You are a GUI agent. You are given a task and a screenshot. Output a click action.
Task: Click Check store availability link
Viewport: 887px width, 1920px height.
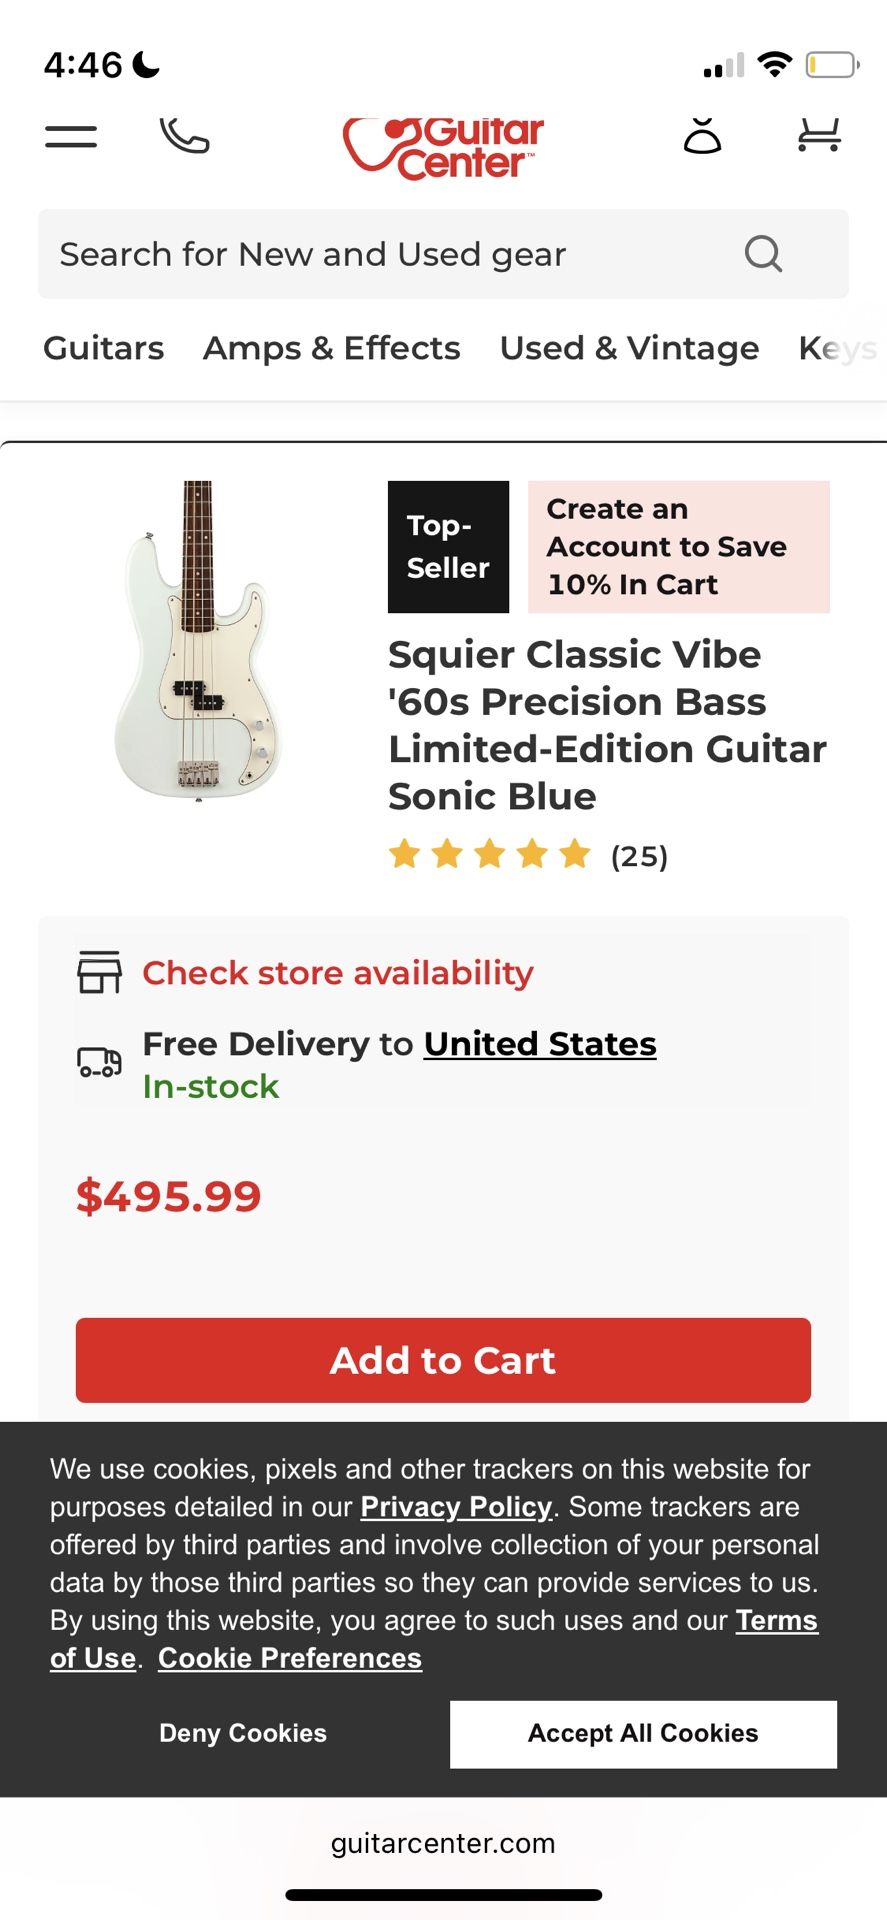pyautogui.click(x=338, y=973)
